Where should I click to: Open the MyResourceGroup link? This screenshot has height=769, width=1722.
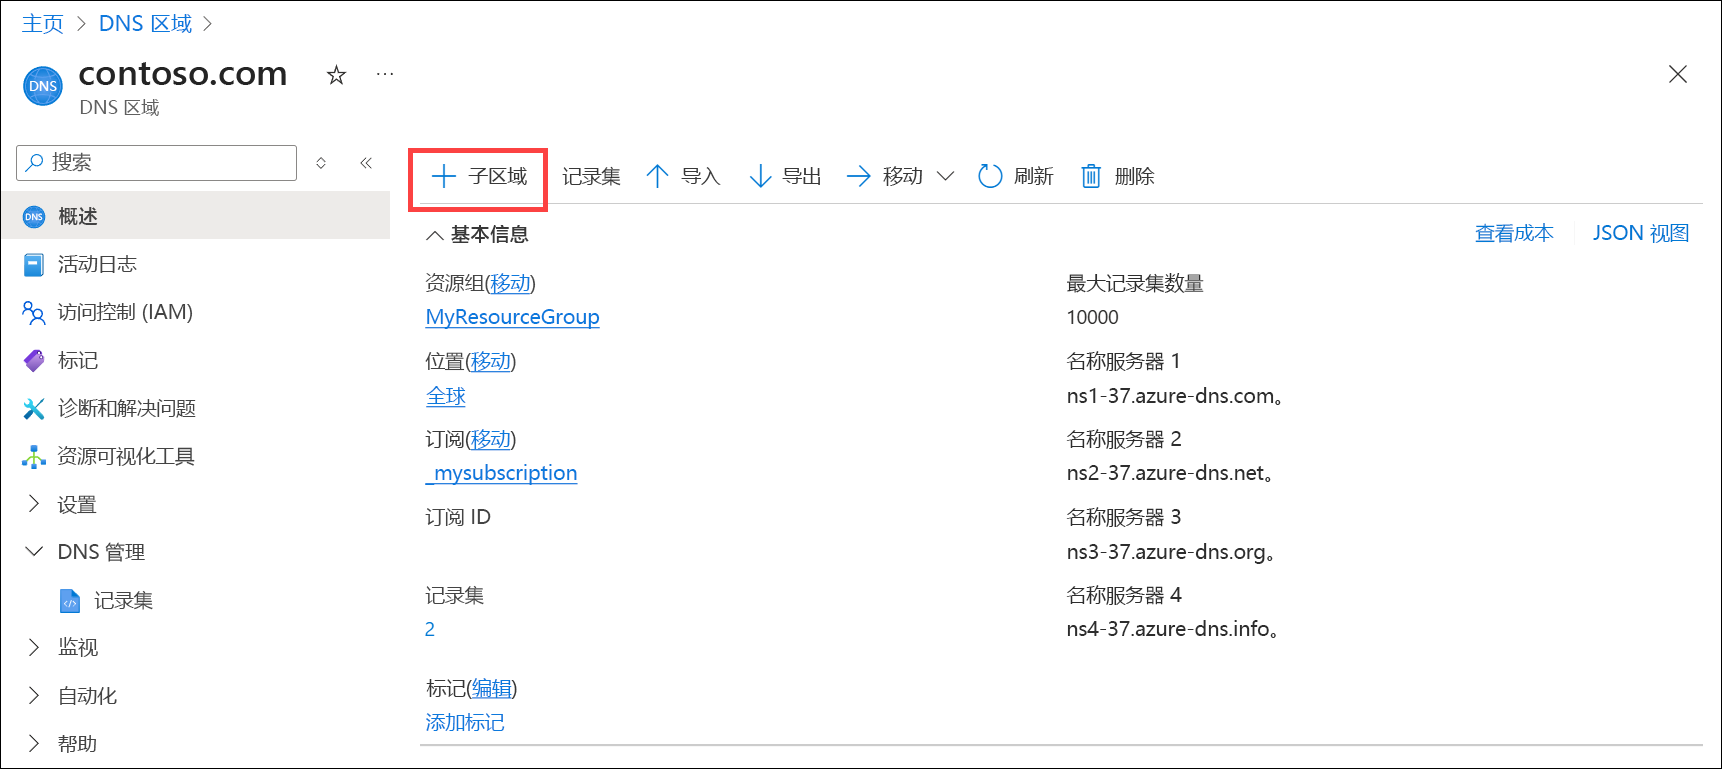pyautogui.click(x=512, y=317)
